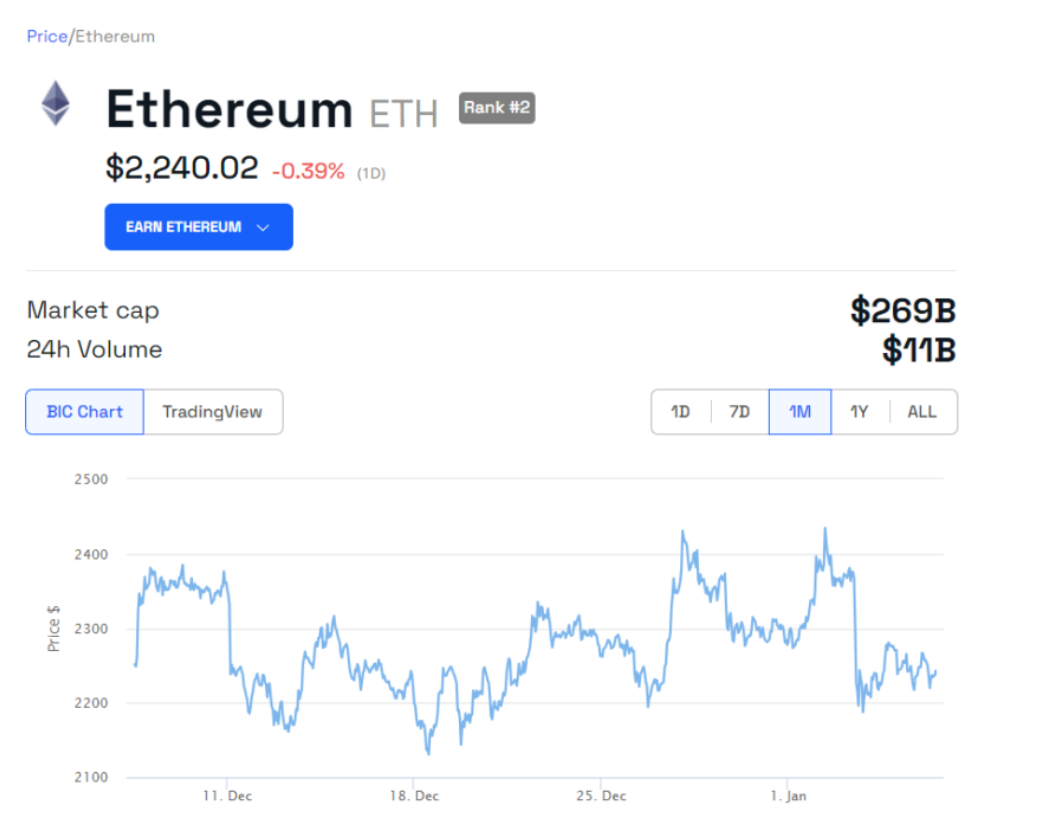Click the -0.39% price change indicator

point(308,172)
